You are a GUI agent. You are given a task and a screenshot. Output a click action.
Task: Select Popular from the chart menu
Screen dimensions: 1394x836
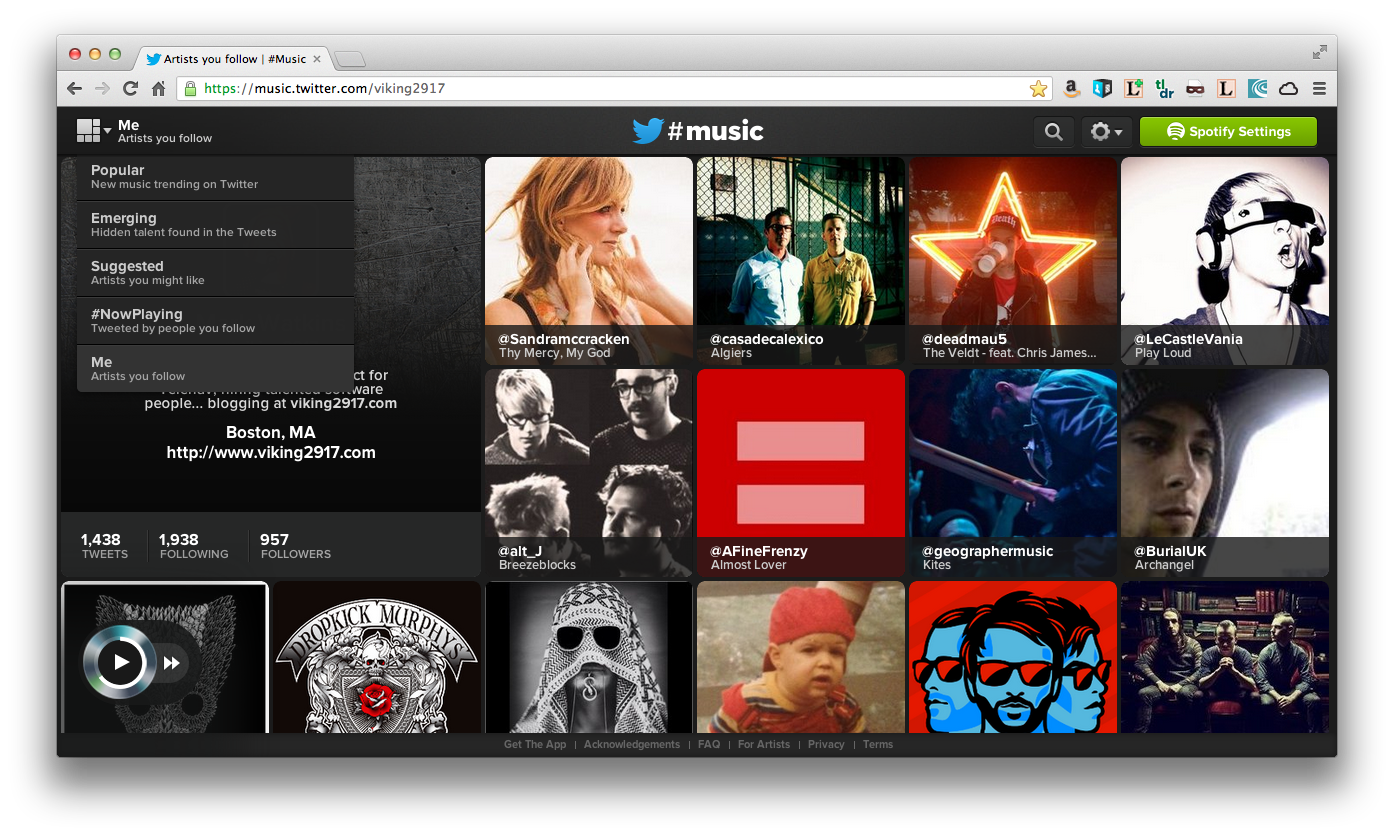point(215,177)
